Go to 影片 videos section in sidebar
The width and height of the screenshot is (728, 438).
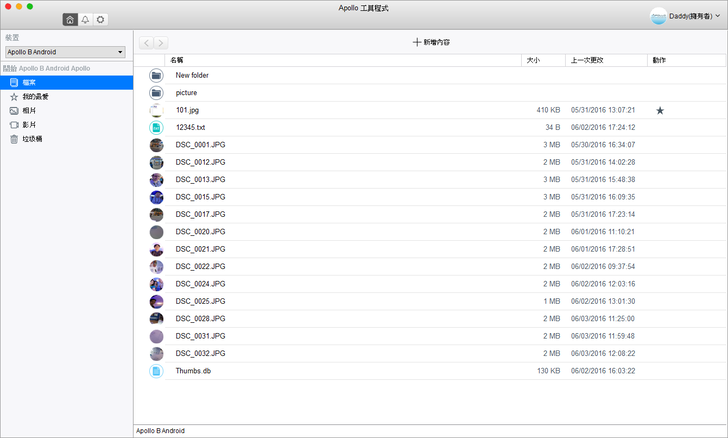tap(30, 125)
